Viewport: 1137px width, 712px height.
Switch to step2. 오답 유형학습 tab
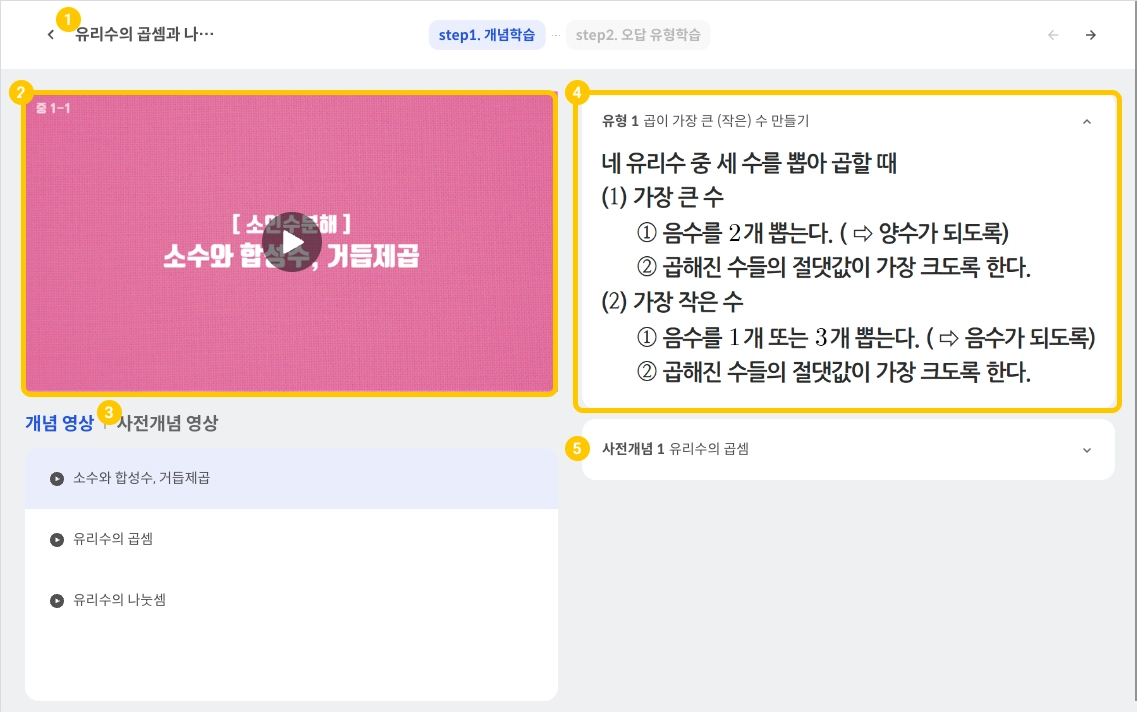pos(637,35)
